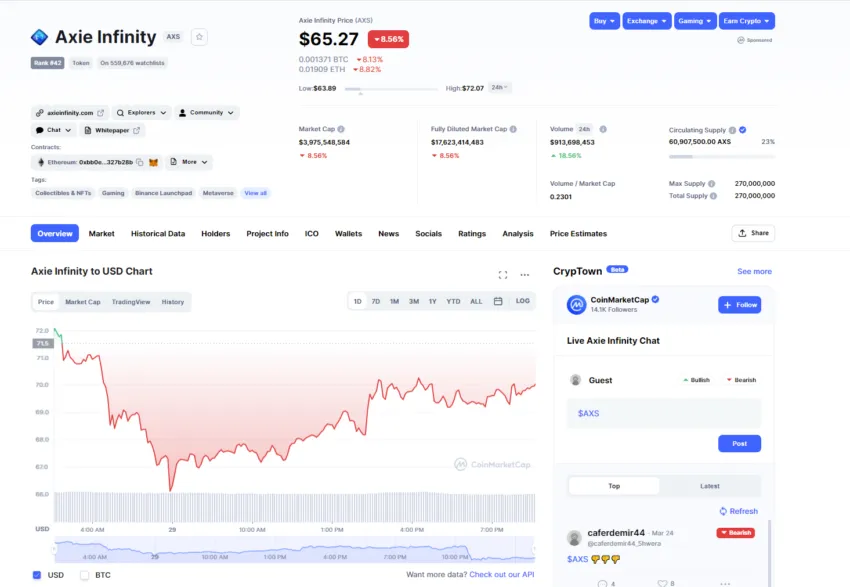Toggle the LOG scale button
The image size is (850, 587).
point(523,301)
